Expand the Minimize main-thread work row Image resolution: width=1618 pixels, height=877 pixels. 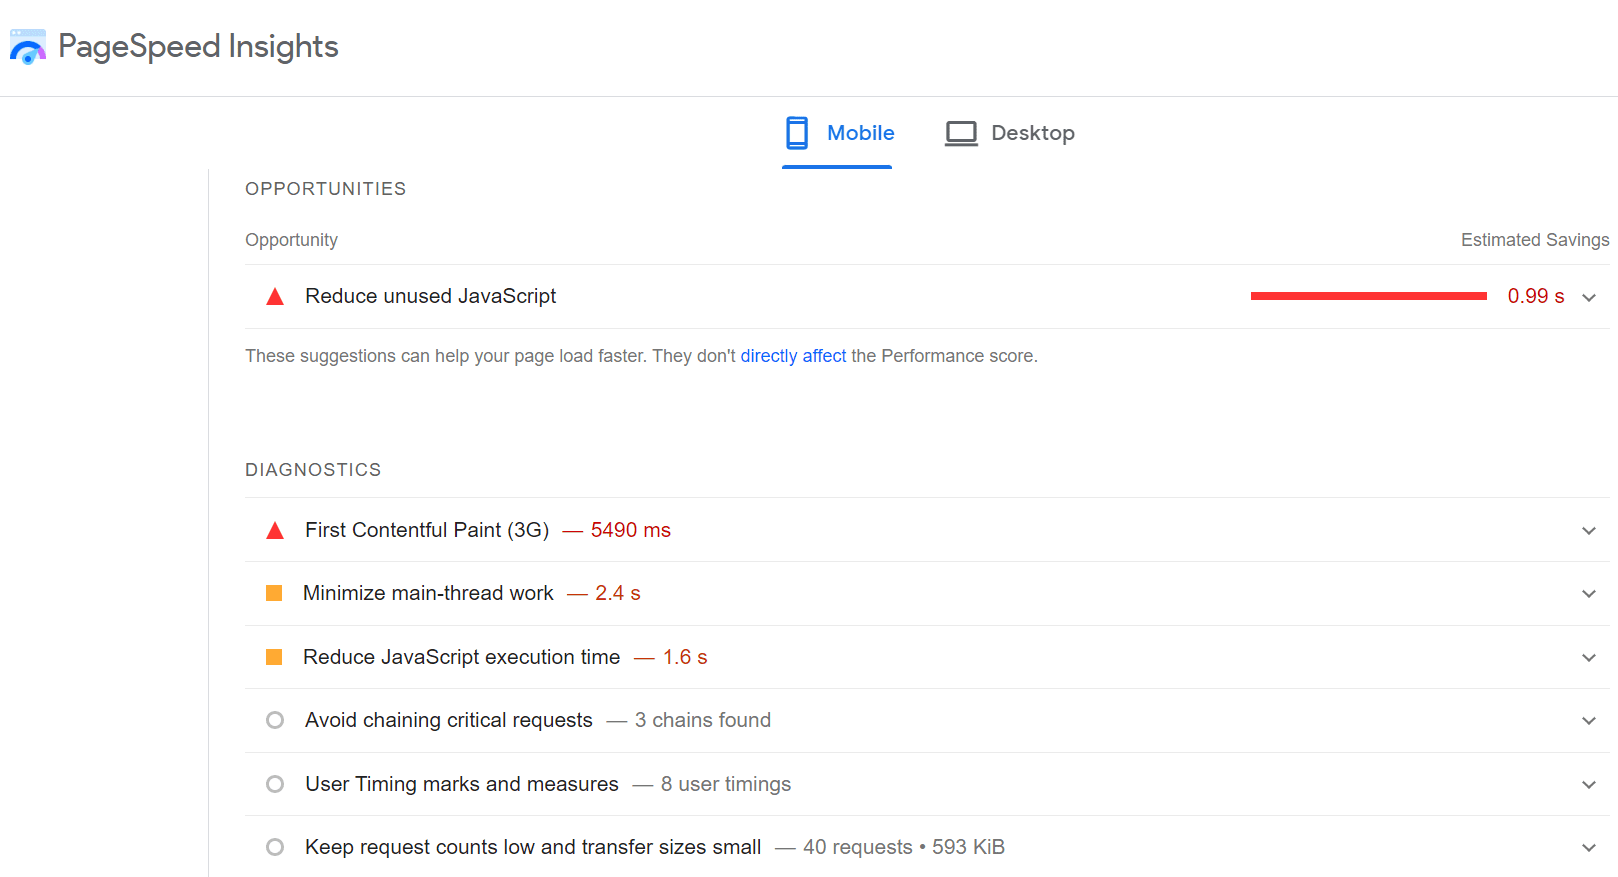pyautogui.click(x=1589, y=593)
